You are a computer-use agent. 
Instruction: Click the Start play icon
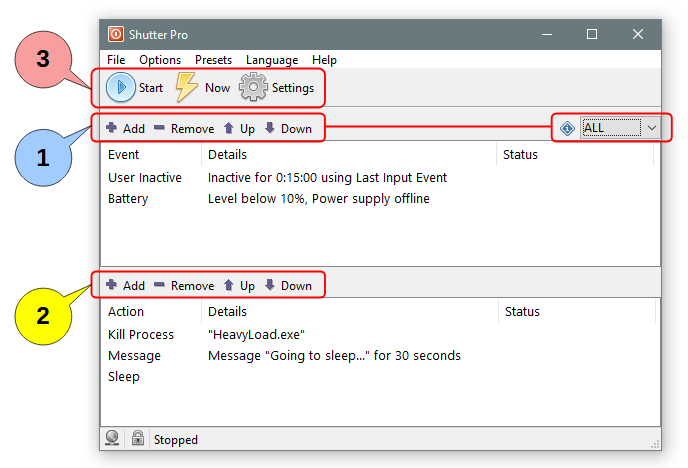(121, 88)
